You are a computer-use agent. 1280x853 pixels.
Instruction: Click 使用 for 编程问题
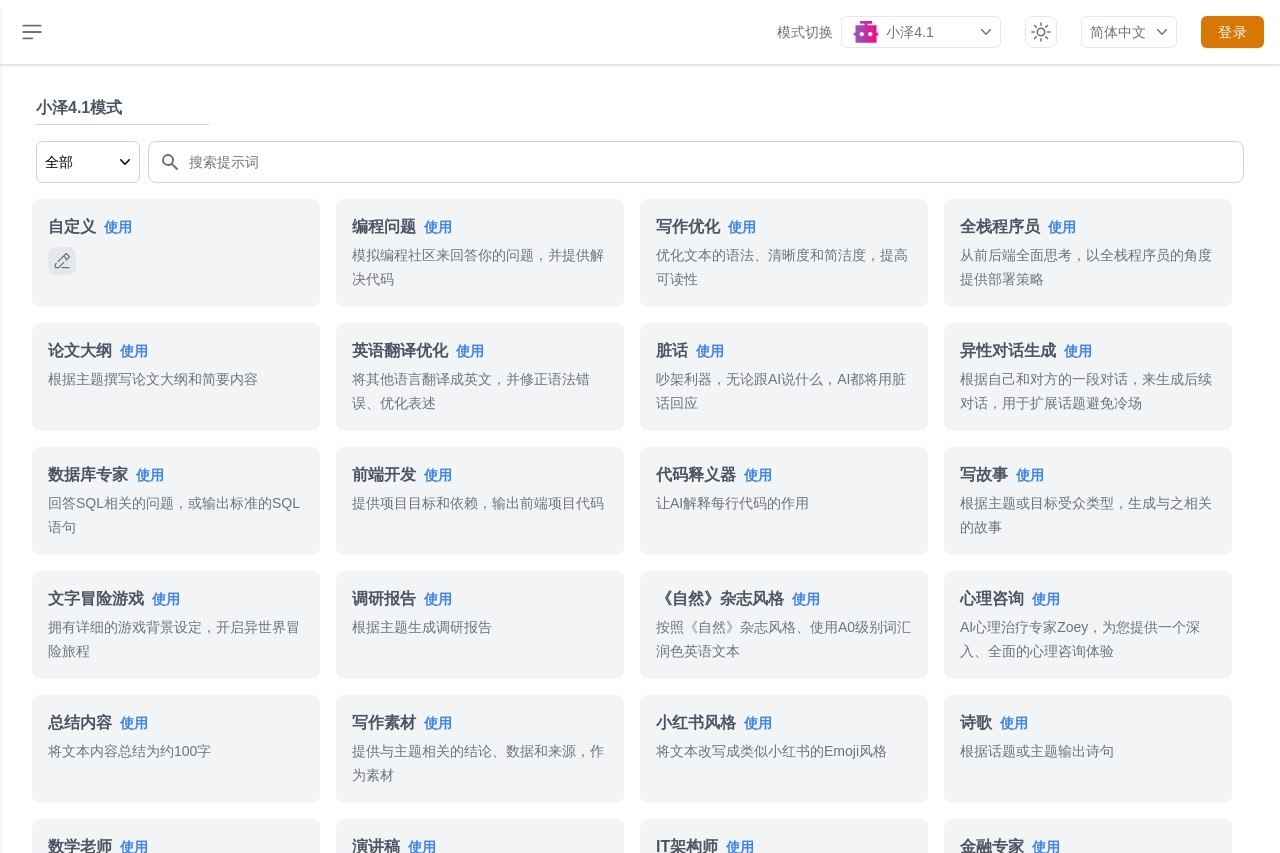(x=438, y=227)
